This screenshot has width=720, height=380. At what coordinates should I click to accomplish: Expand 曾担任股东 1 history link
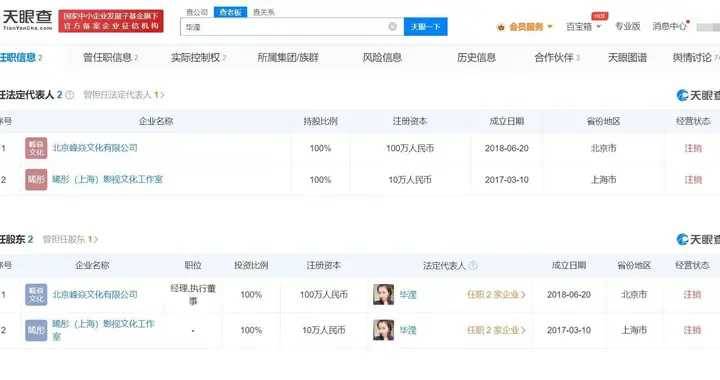[x=70, y=240]
